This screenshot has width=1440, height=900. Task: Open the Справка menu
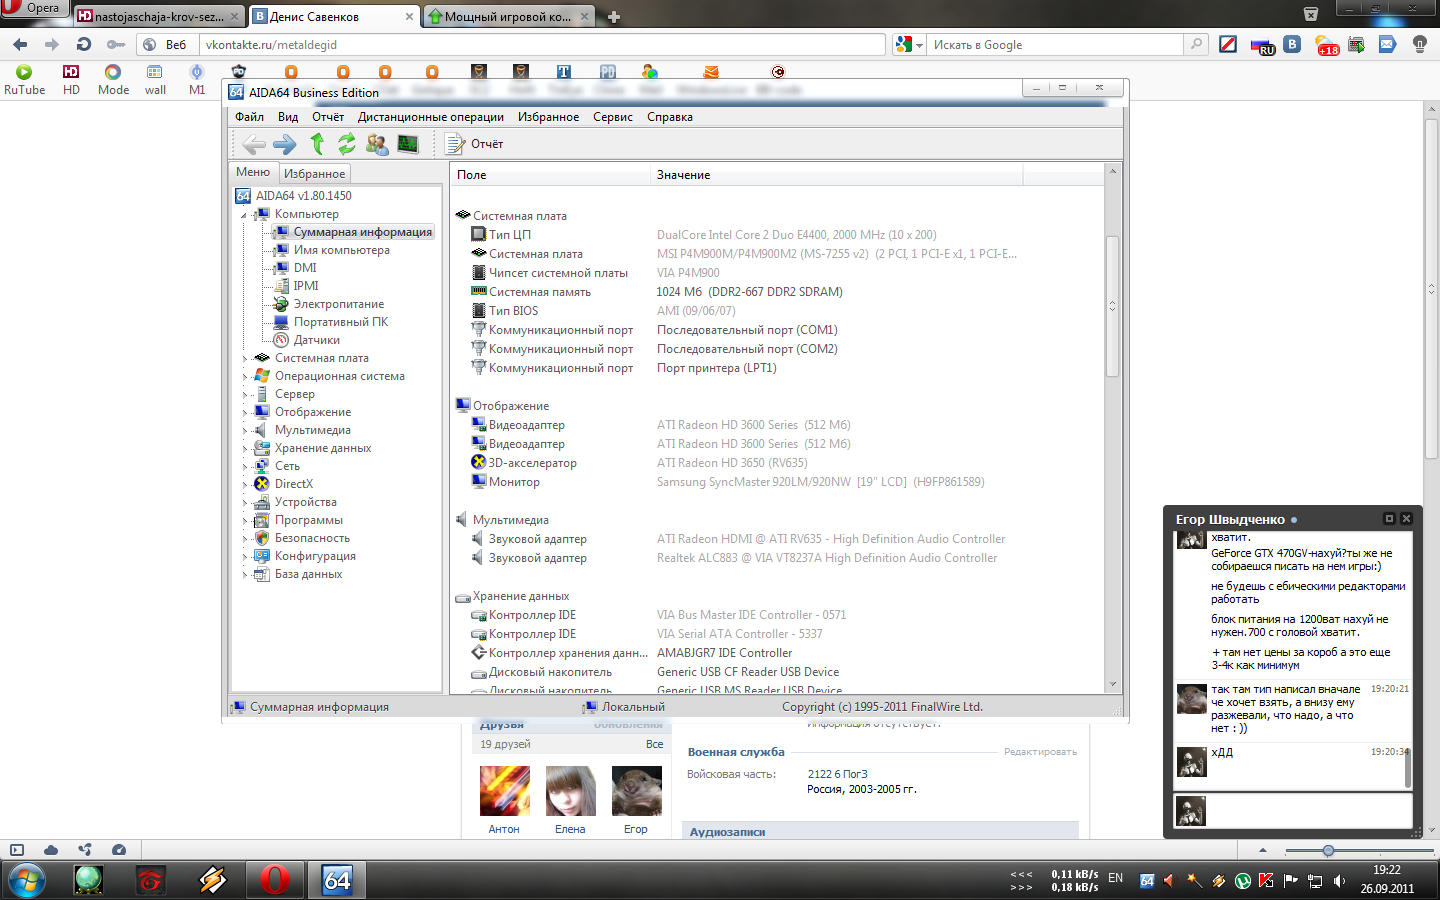point(670,117)
